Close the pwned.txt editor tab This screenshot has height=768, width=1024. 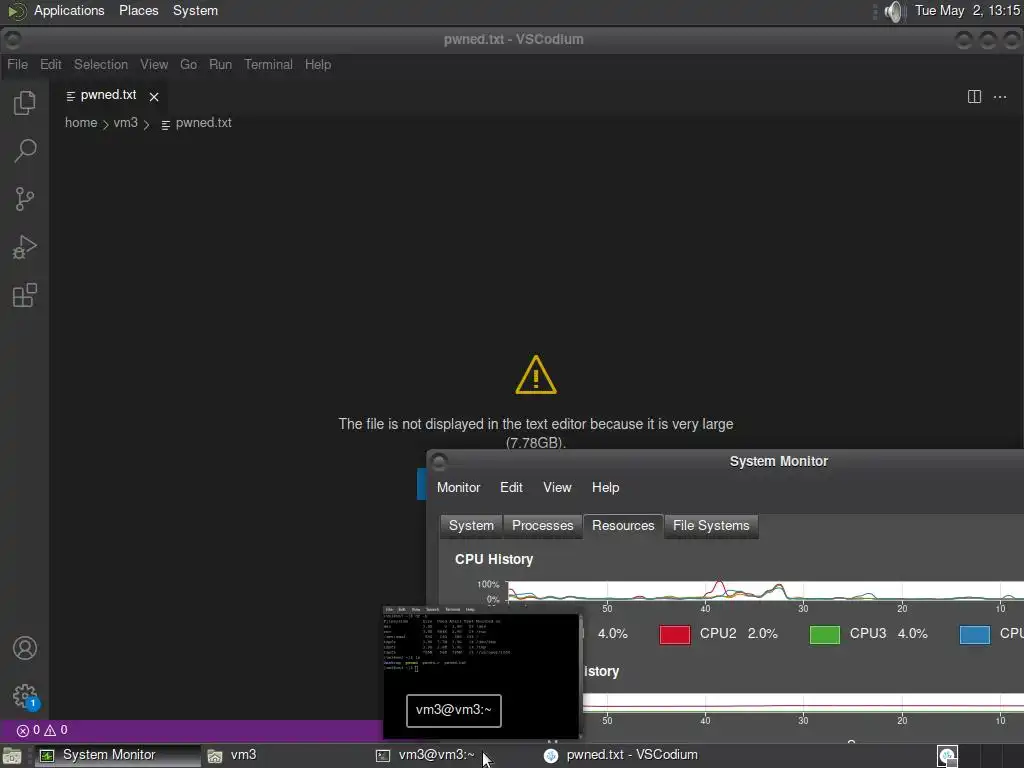coord(154,97)
